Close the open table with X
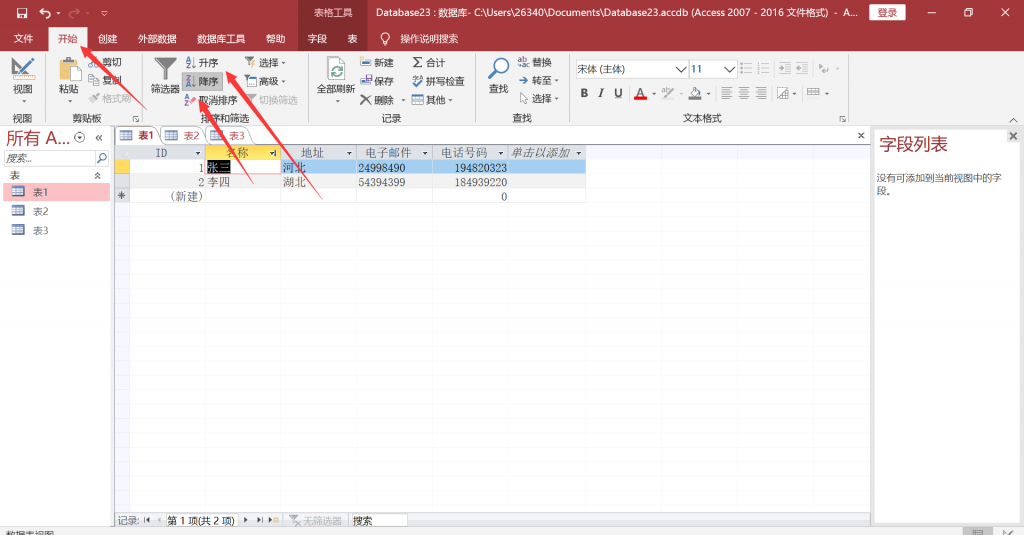Screen dimensions: 1024x535 tap(861, 135)
